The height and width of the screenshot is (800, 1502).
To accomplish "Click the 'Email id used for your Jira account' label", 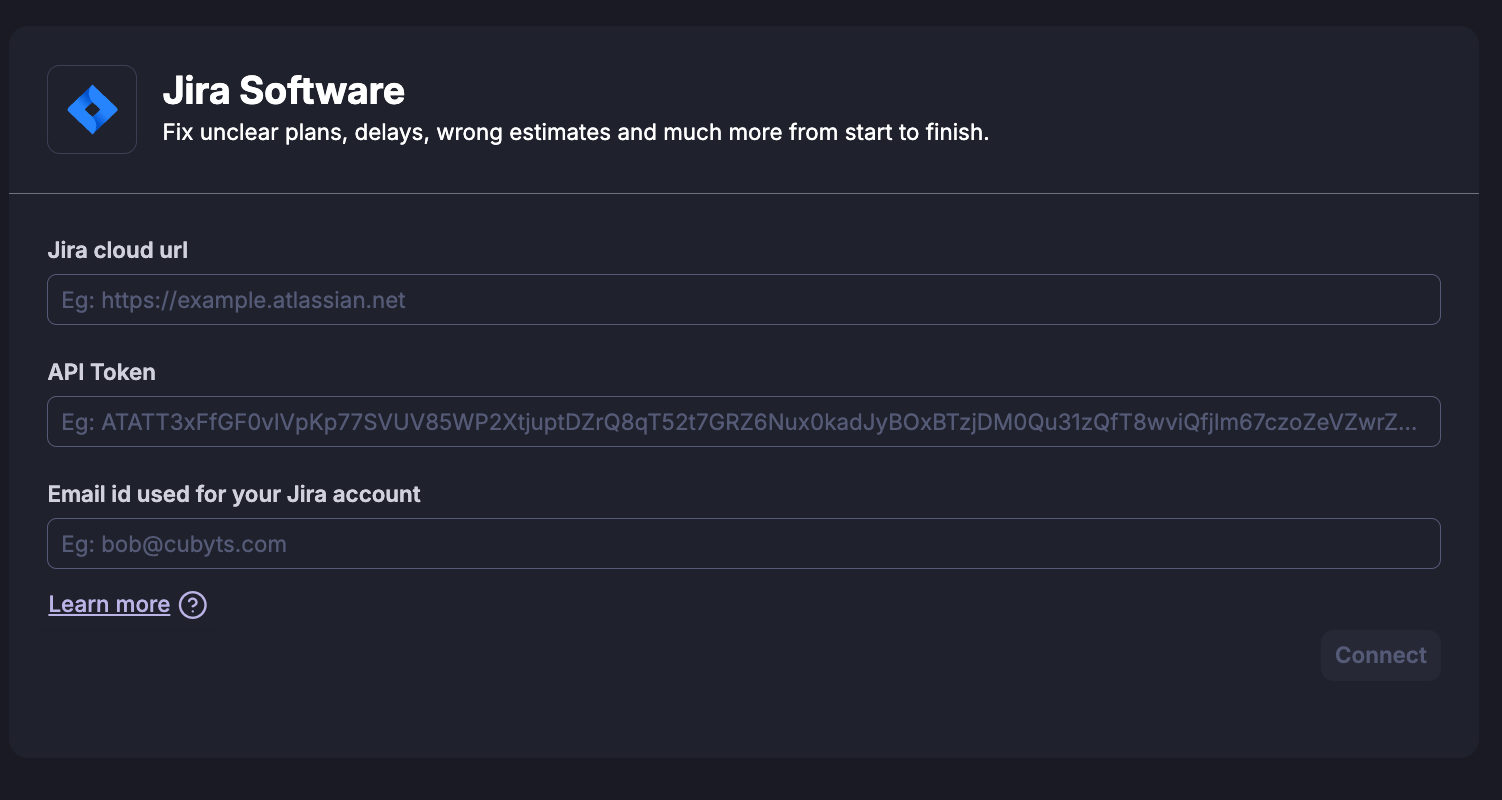I will (x=235, y=495).
